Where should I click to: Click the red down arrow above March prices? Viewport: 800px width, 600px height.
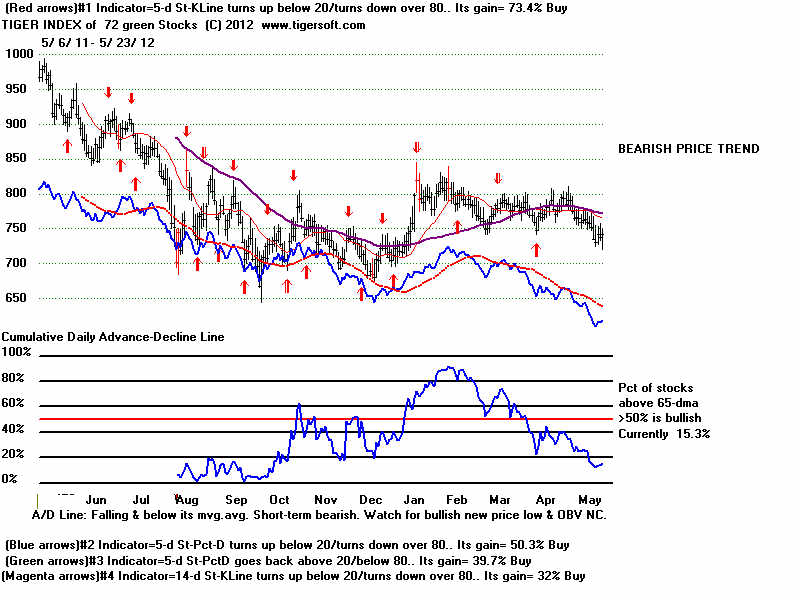pyautogui.click(x=498, y=178)
